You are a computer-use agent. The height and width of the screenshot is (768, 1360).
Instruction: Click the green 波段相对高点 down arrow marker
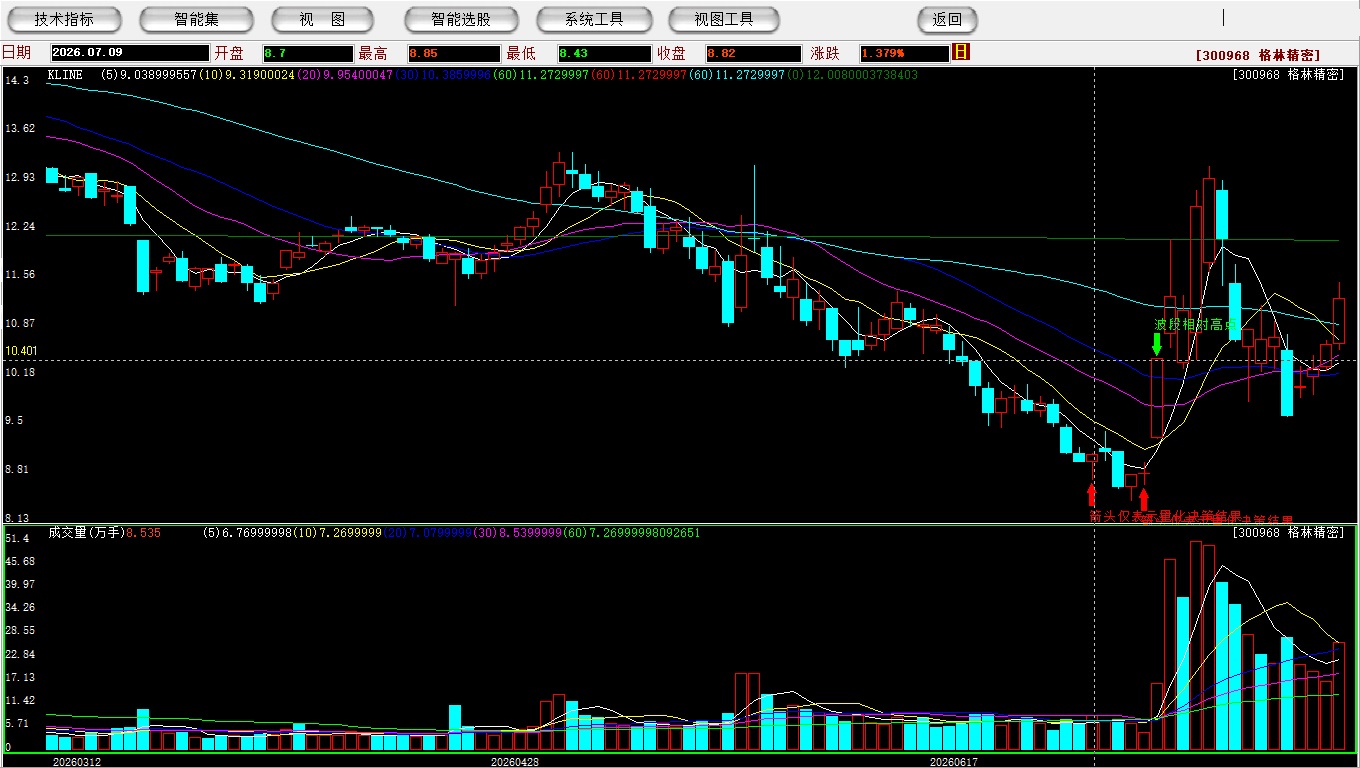1156,344
